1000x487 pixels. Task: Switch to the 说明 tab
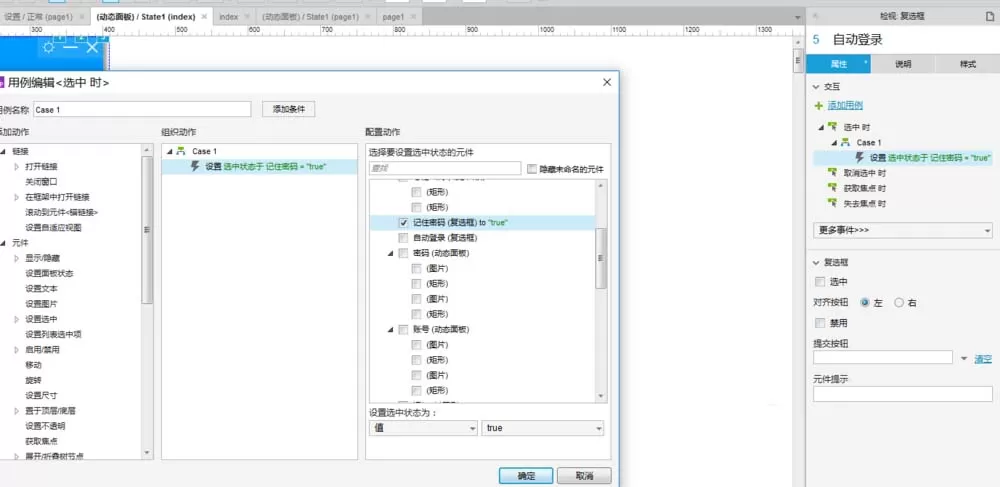tap(903, 64)
